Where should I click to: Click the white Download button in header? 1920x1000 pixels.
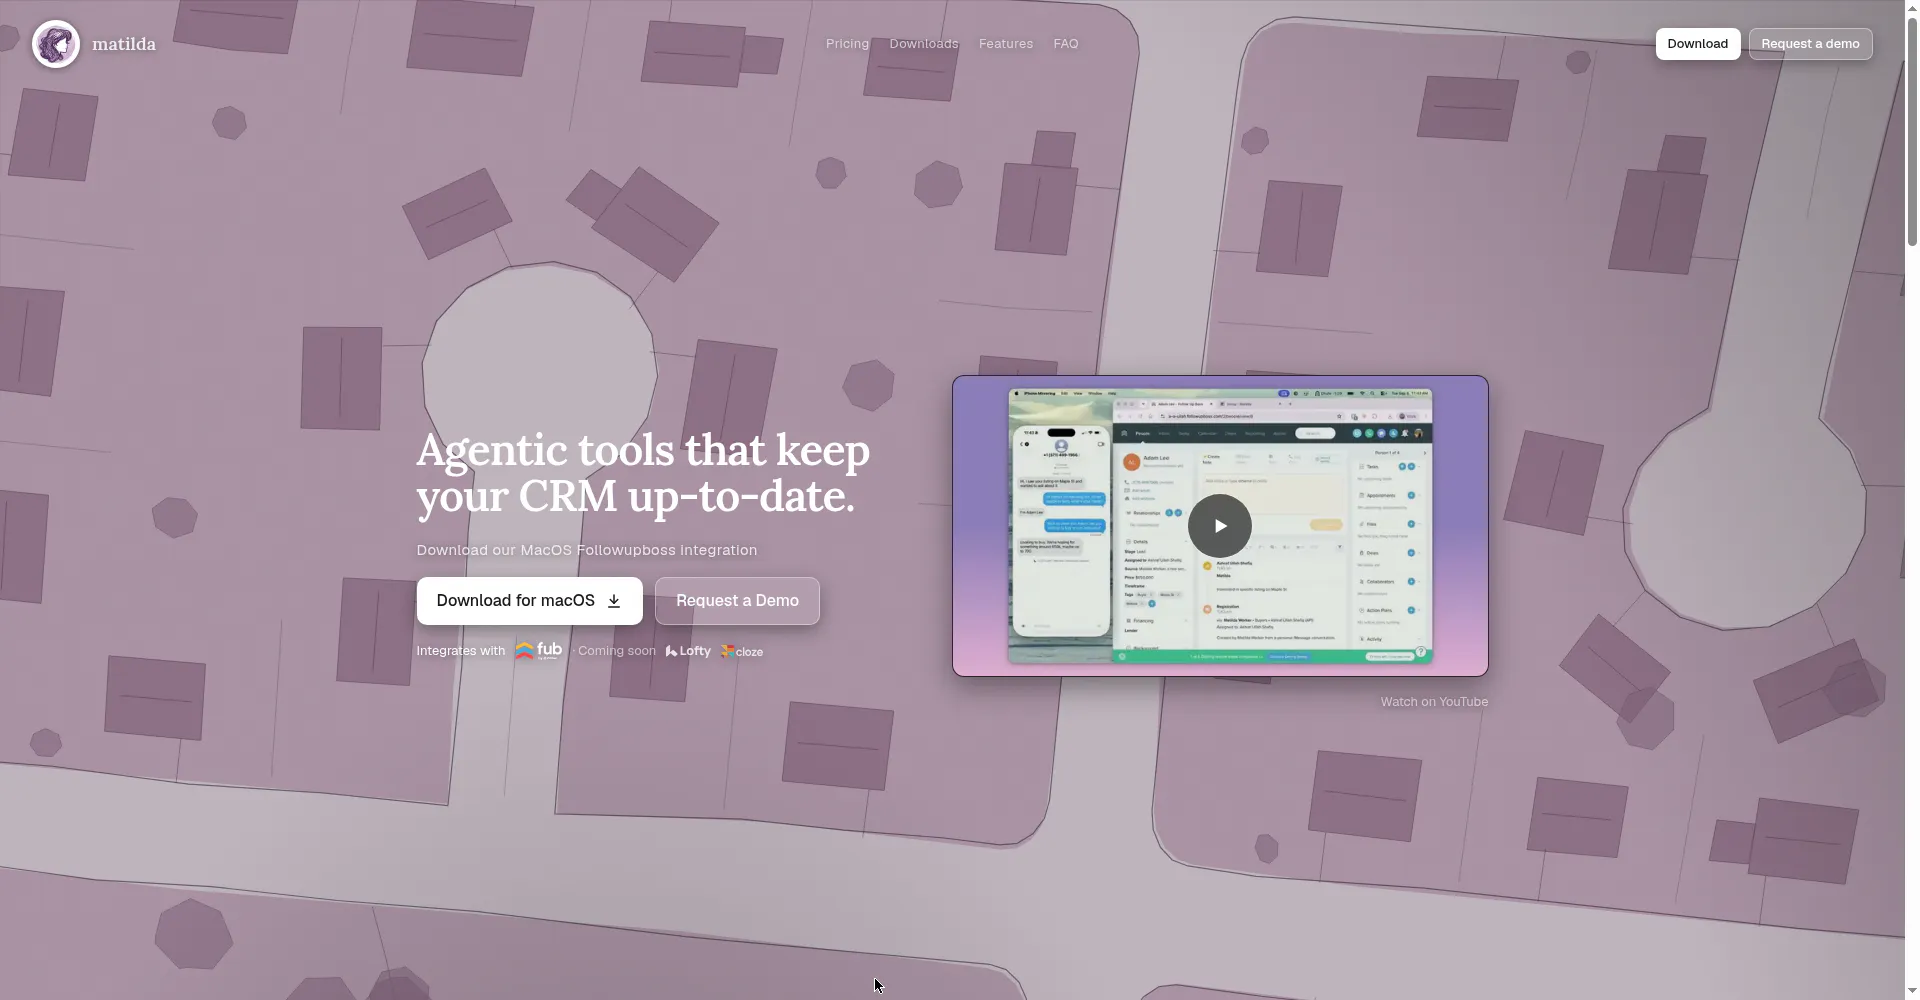click(1698, 44)
